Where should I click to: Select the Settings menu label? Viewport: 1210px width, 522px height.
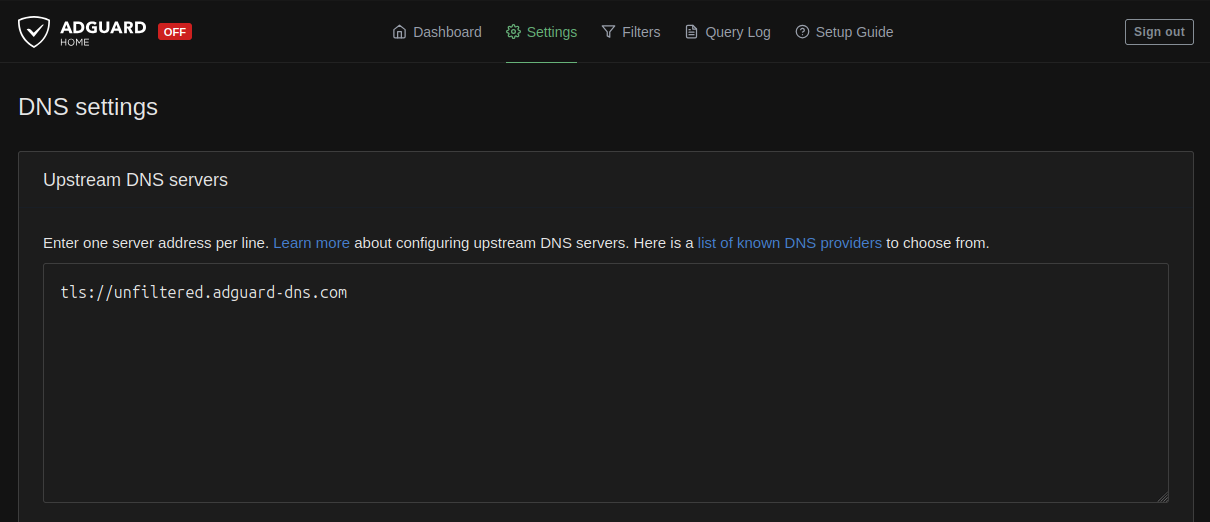552,32
